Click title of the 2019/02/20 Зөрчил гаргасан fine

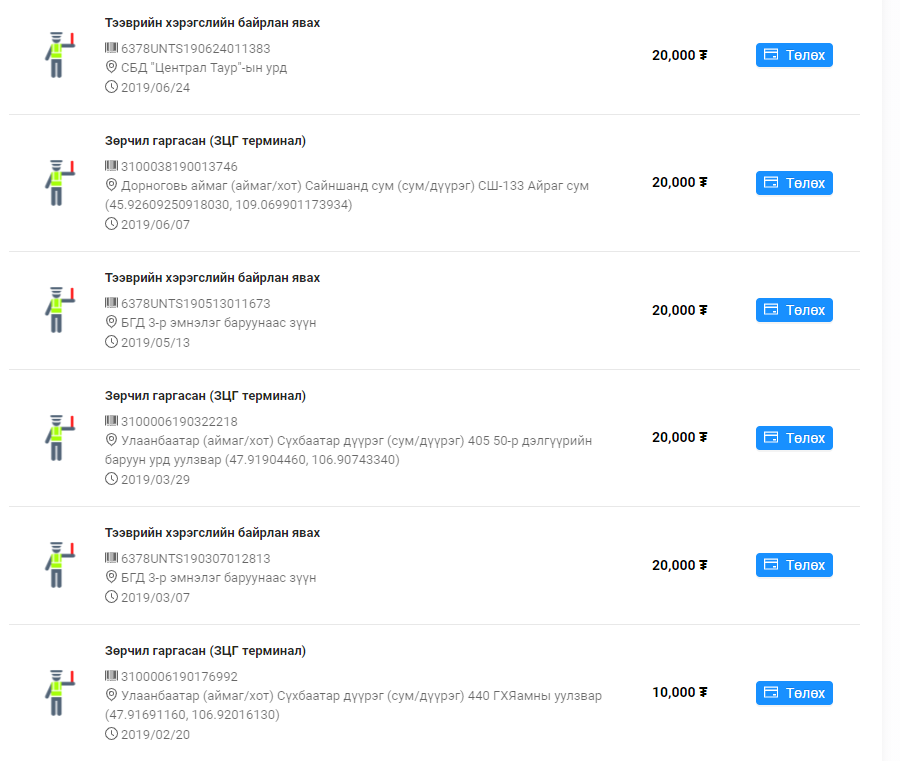click(205, 651)
